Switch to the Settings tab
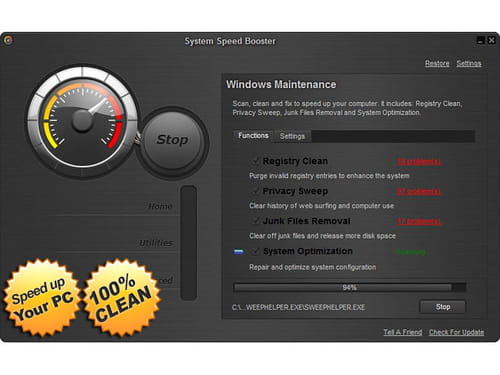The width and height of the screenshot is (500, 375). click(292, 136)
